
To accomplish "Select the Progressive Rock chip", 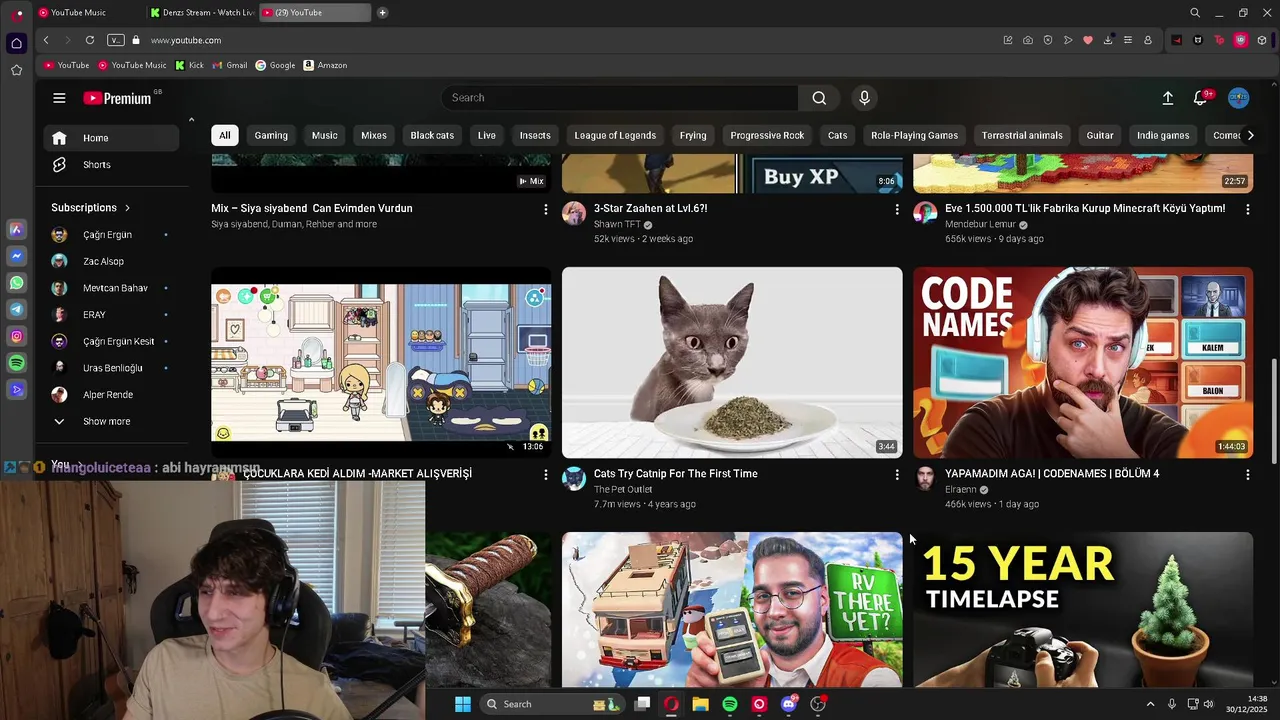I will click(x=767, y=135).
